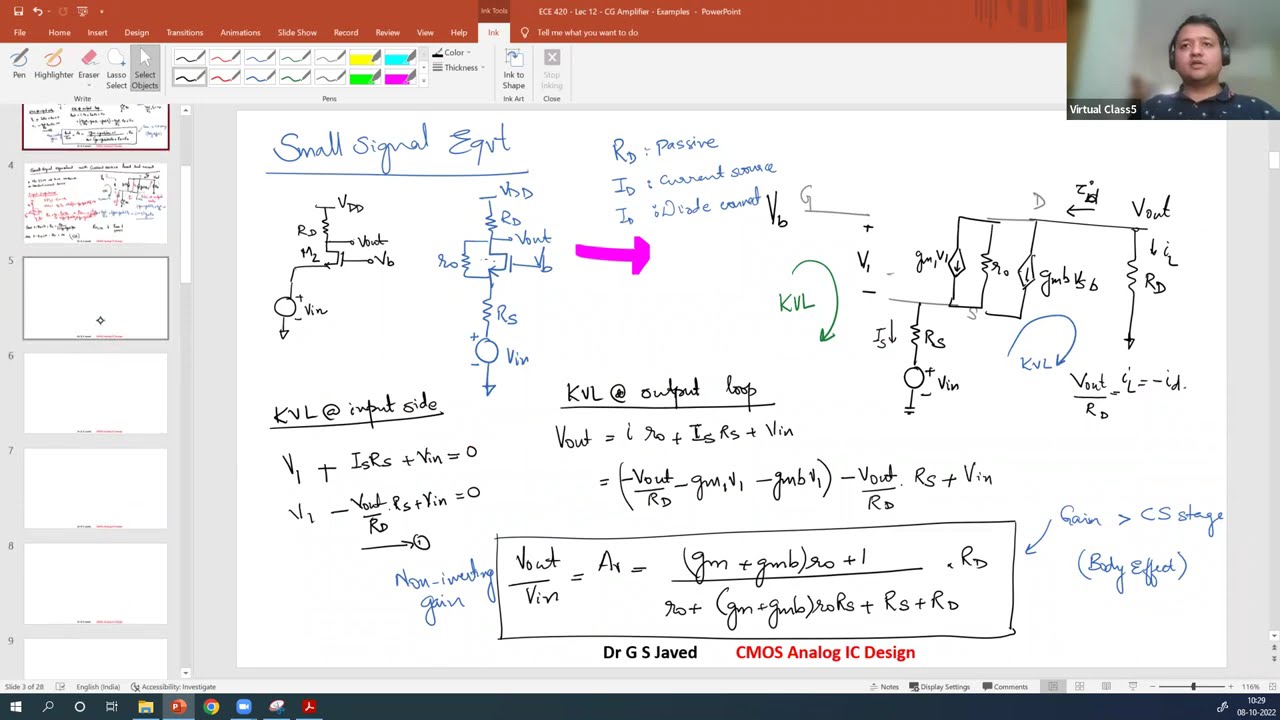The height and width of the screenshot is (720, 1280).
Task: Switch to Reading View
Action: (1106, 687)
